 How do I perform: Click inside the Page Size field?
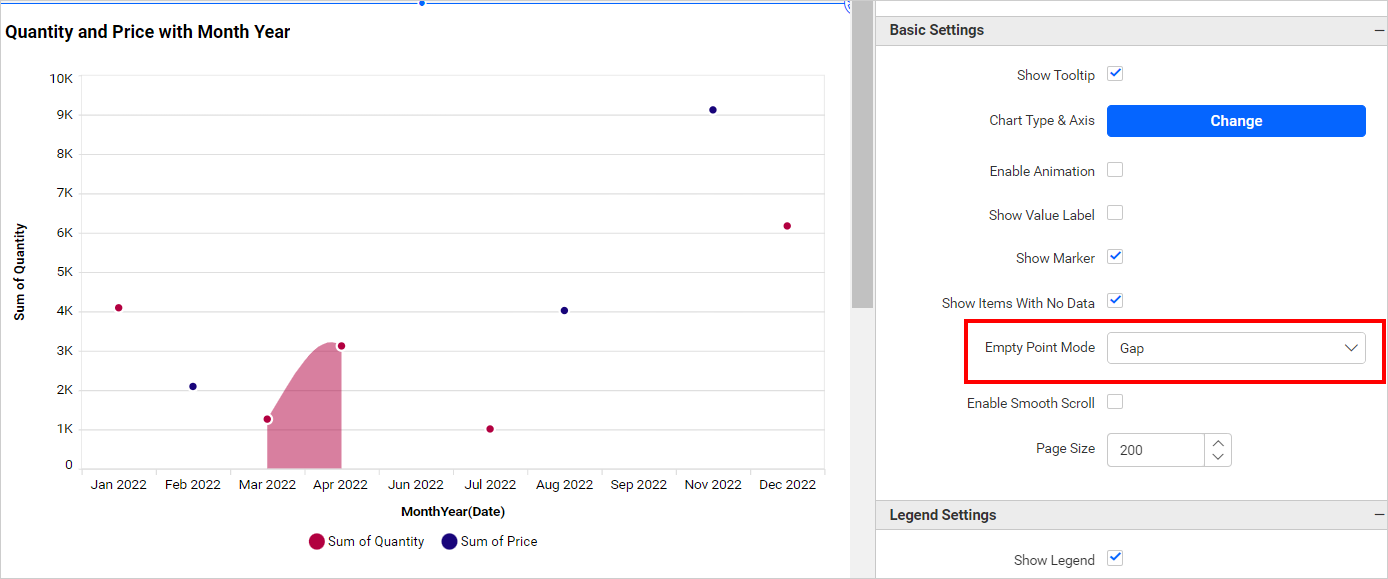[1155, 450]
